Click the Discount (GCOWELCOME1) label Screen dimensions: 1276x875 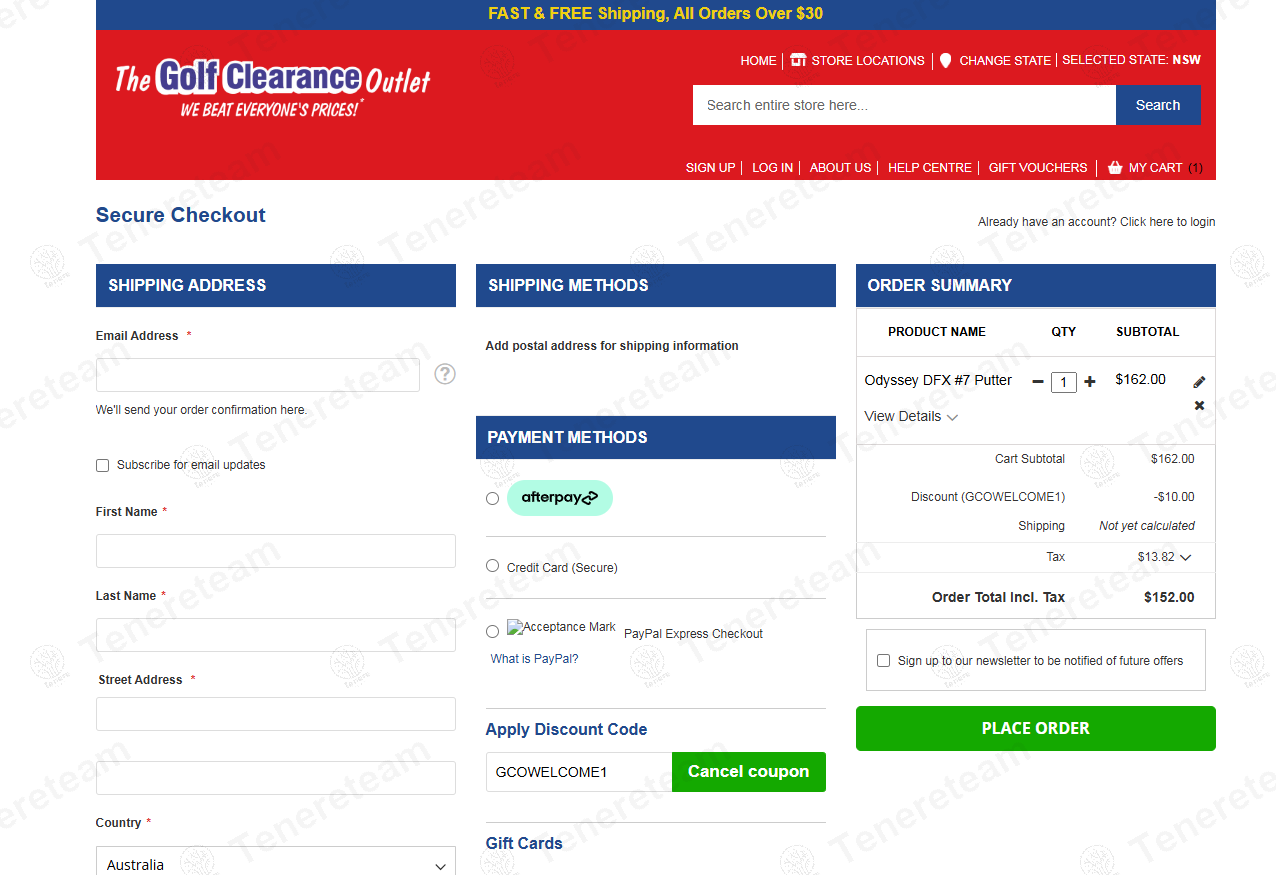988,497
